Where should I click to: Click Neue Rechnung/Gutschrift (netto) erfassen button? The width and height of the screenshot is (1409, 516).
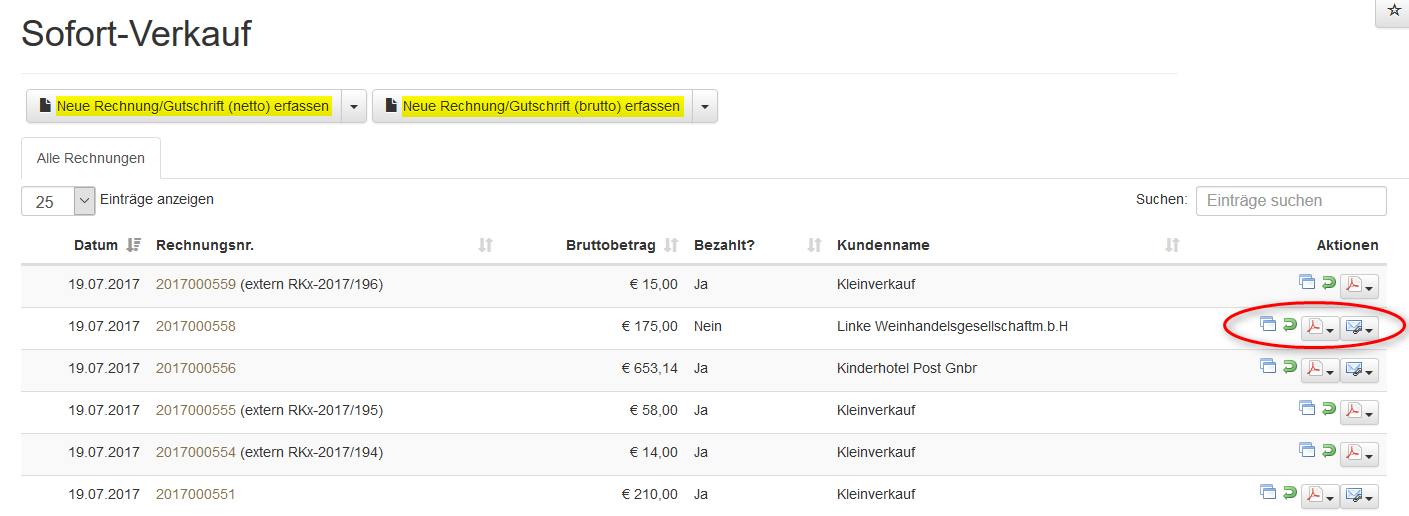pyautogui.click(x=184, y=106)
